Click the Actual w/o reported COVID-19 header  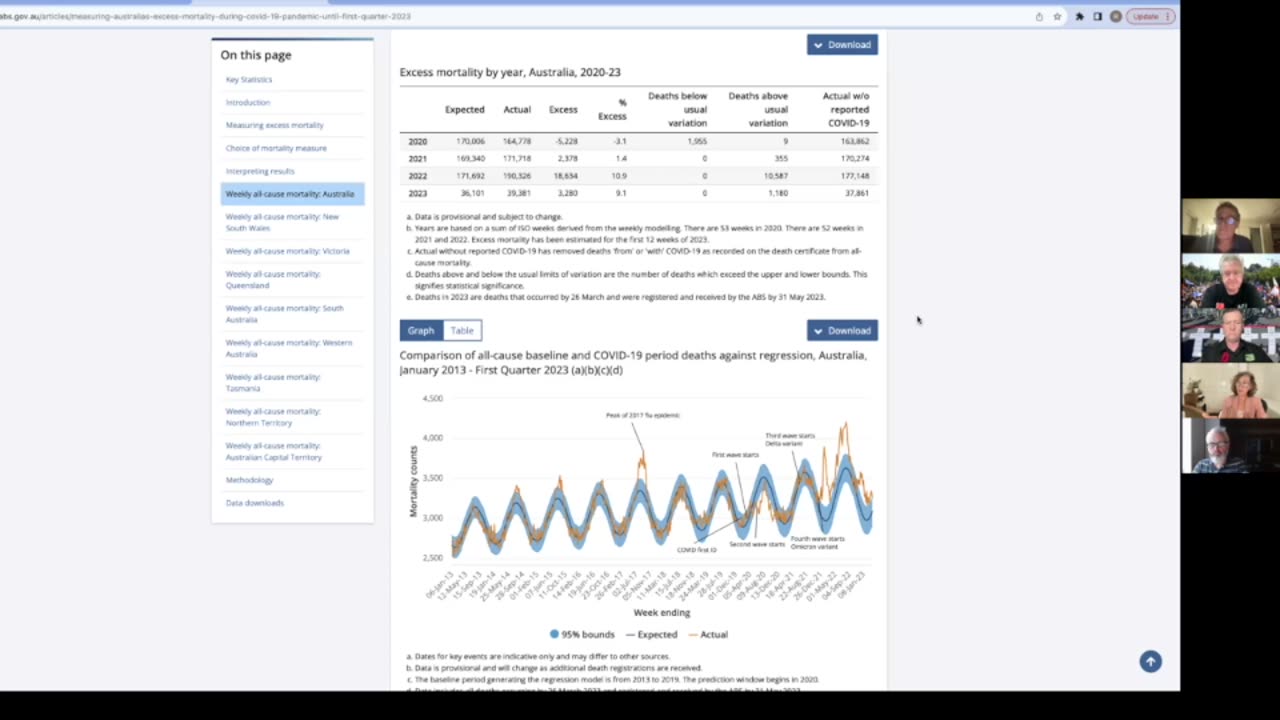pos(846,109)
